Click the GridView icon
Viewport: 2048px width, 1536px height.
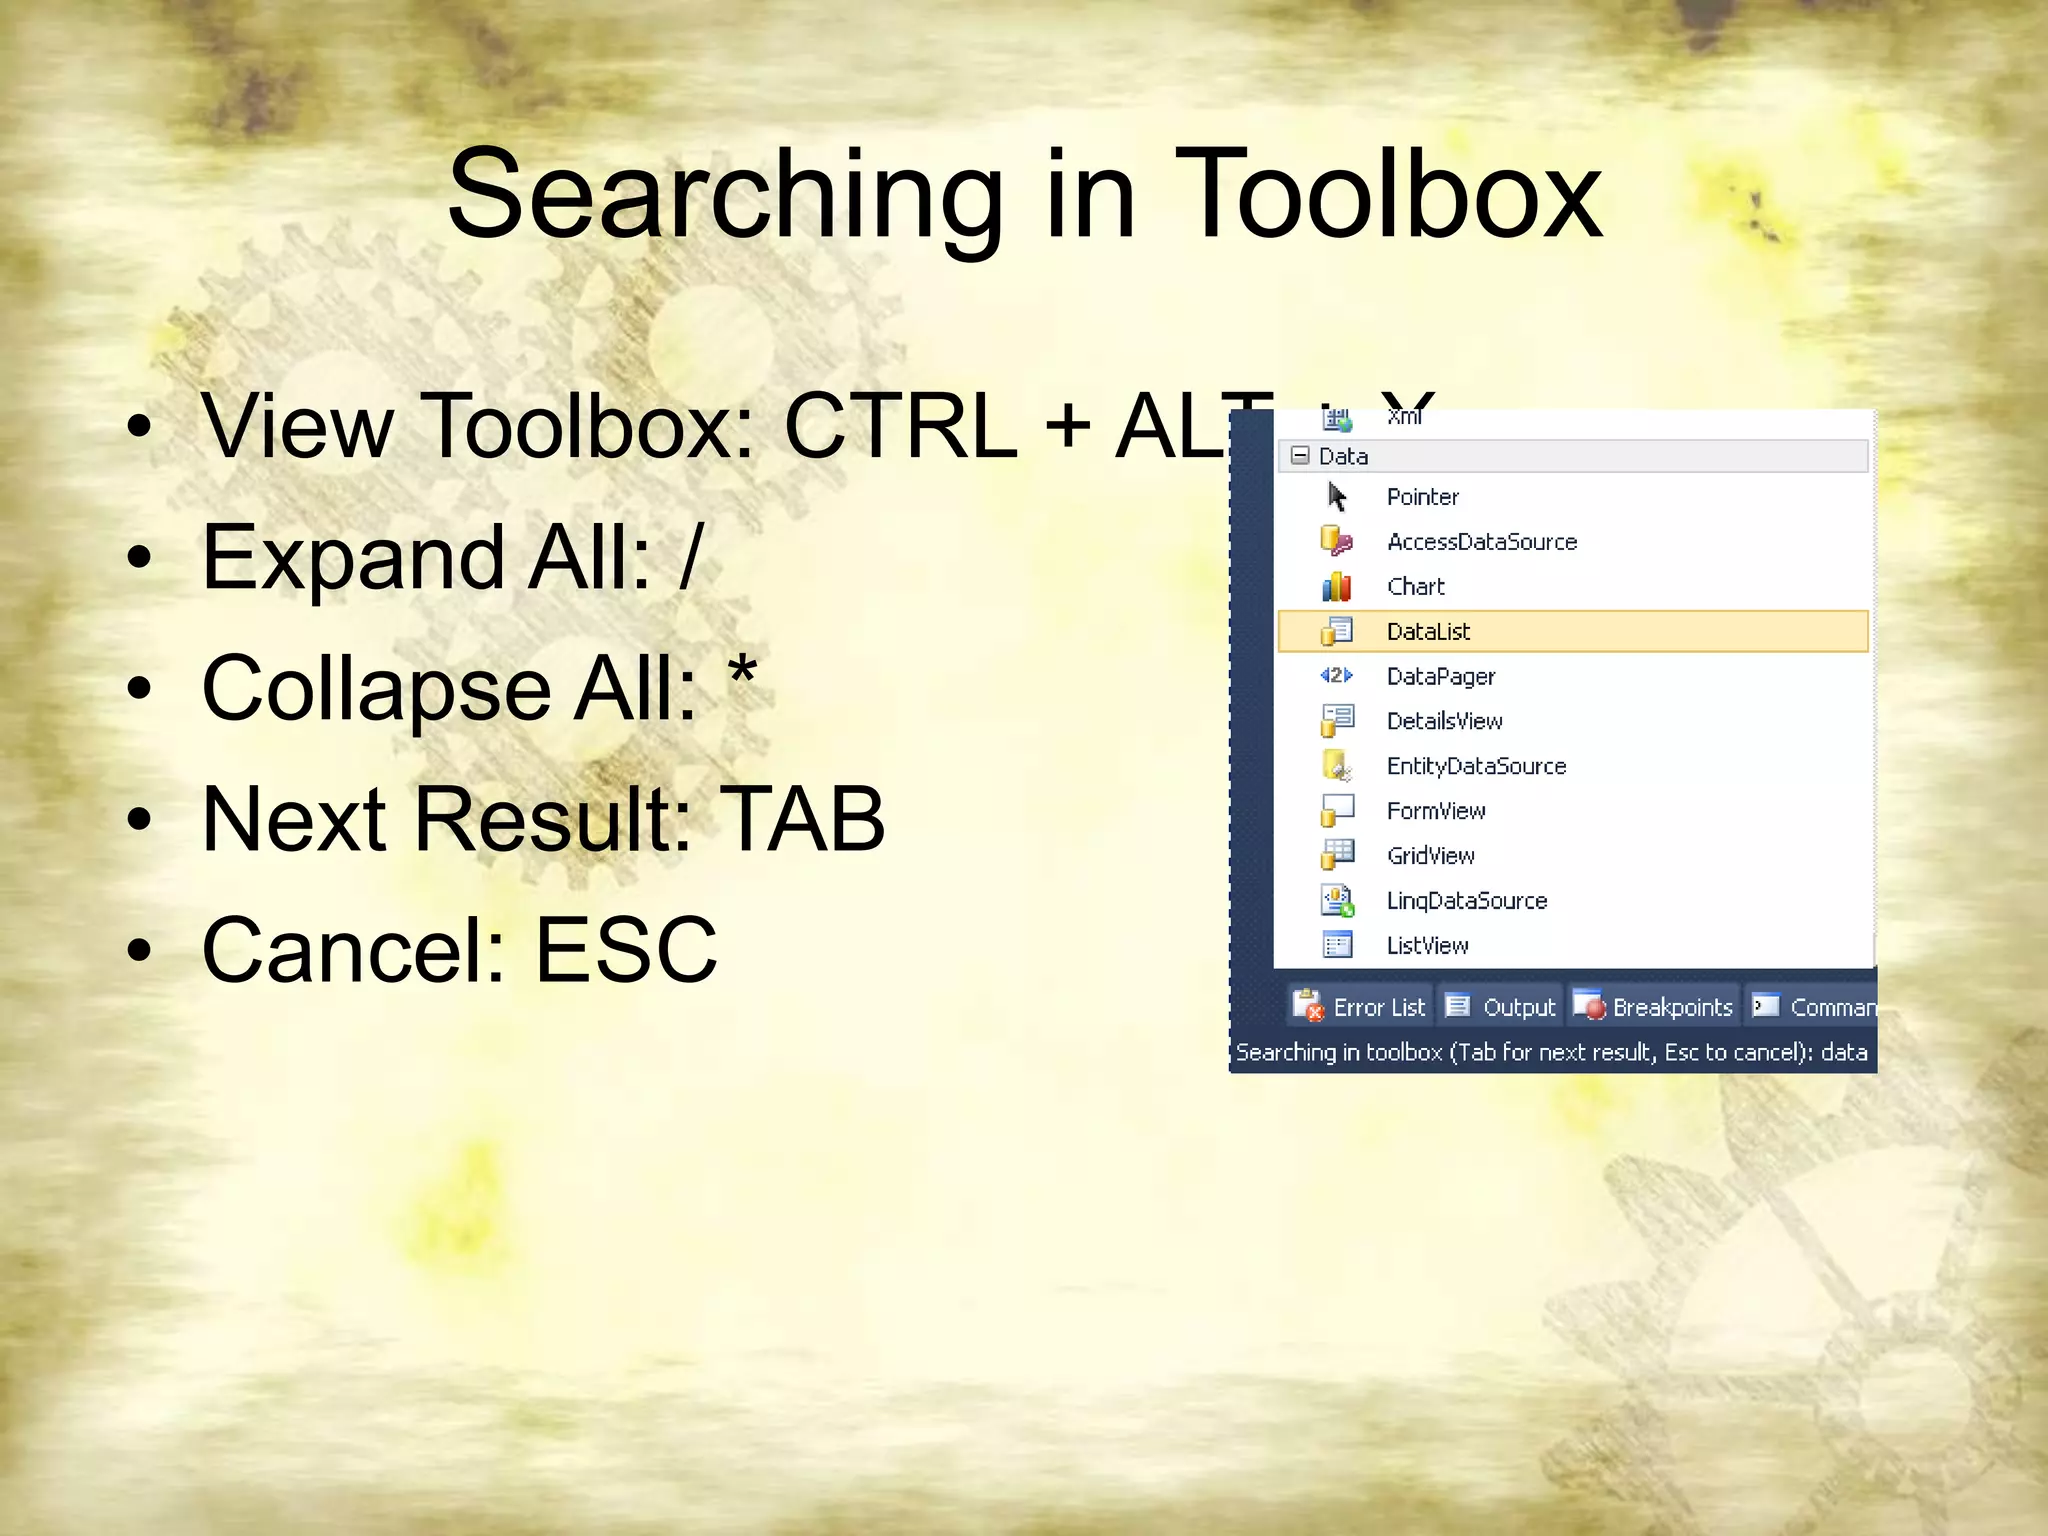1337,855
